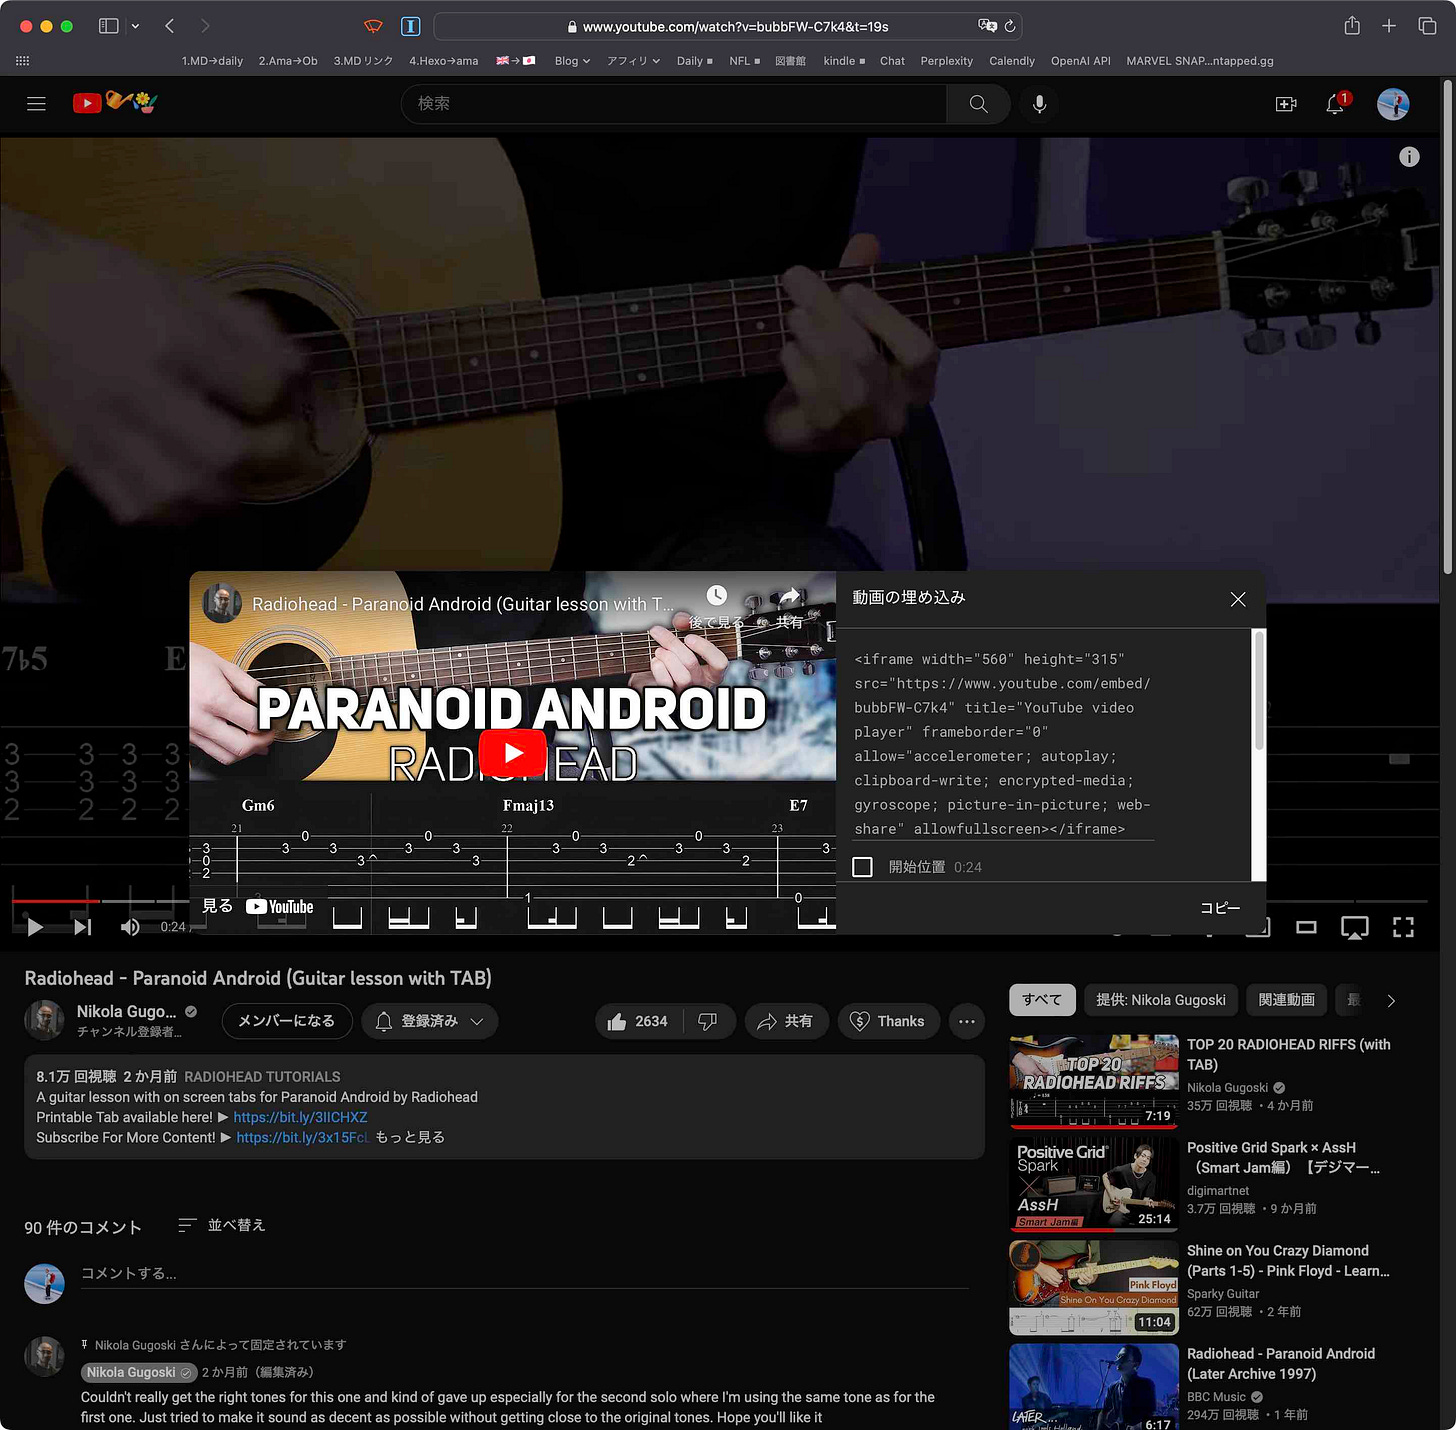Go to the YouTube home logo
Image resolution: width=1456 pixels, height=1430 pixels.
tap(115, 102)
